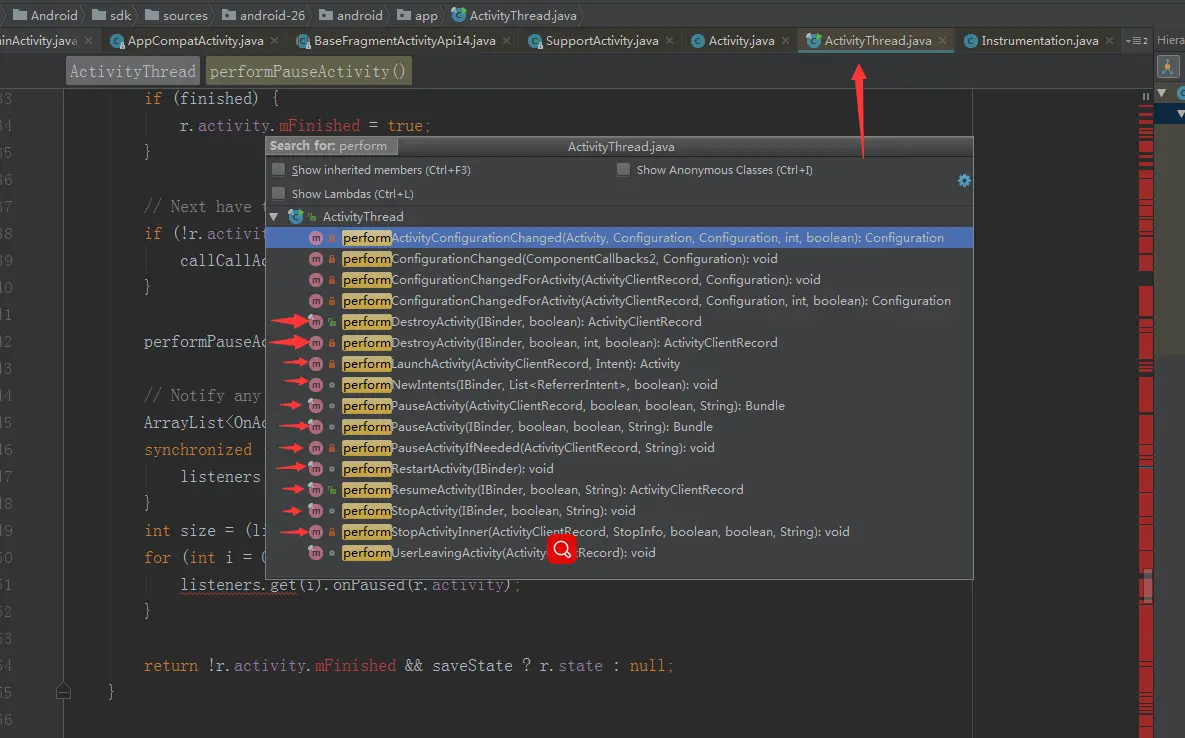
Task: Click code analysis indicator atop error stripe
Action: (x=1146, y=96)
